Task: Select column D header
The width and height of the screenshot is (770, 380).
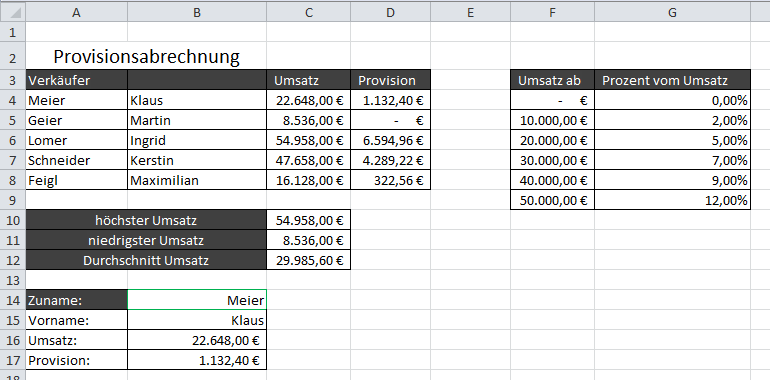Action: (390, 13)
